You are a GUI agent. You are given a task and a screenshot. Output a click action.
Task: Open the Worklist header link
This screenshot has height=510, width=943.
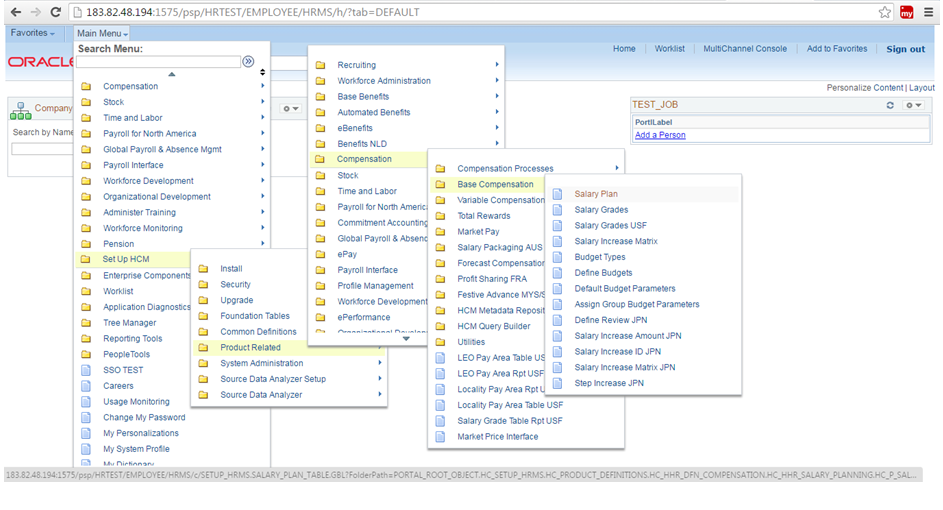(669, 49)
